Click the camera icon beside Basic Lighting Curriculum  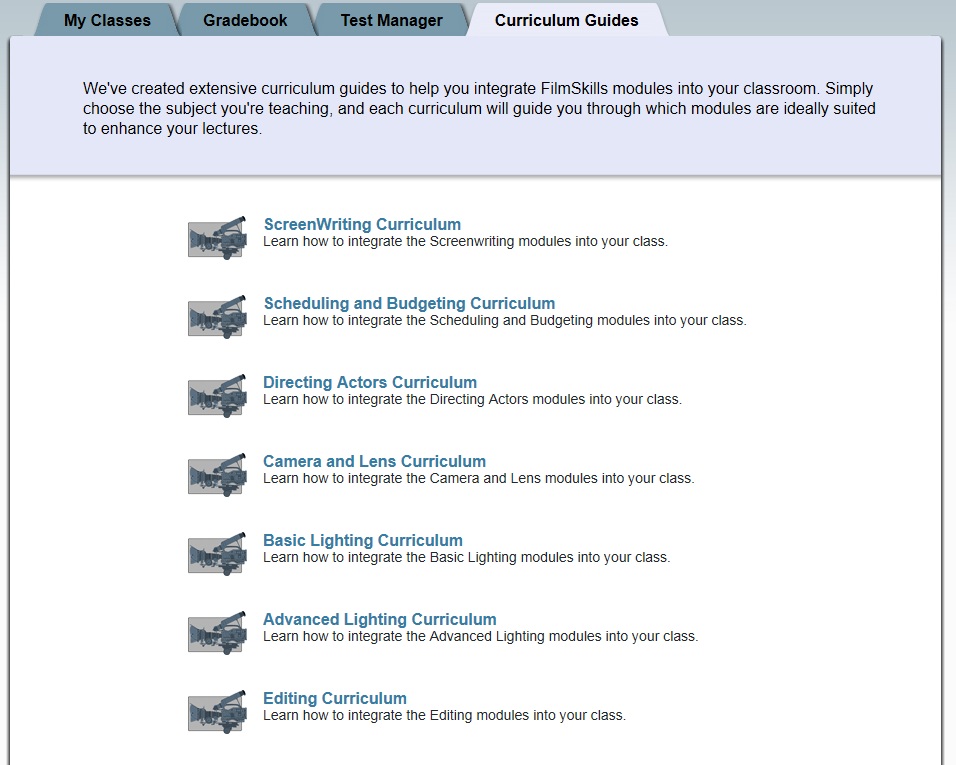(x=217, y=553)
